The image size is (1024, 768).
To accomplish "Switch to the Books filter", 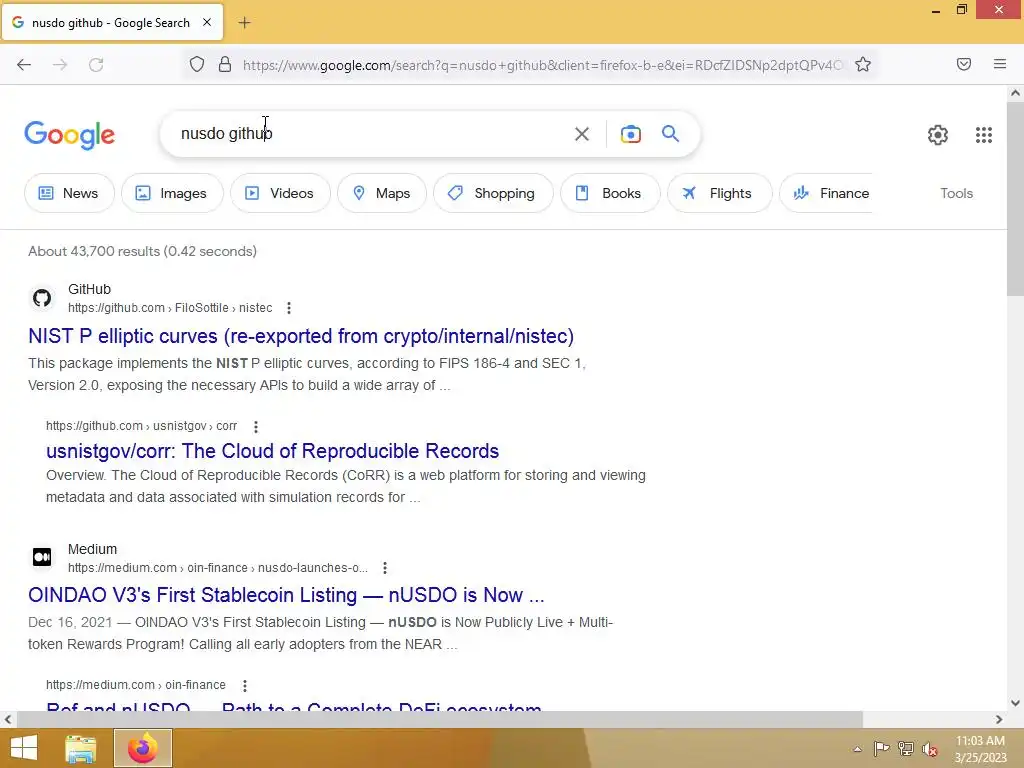I will (x=610, y=193).
